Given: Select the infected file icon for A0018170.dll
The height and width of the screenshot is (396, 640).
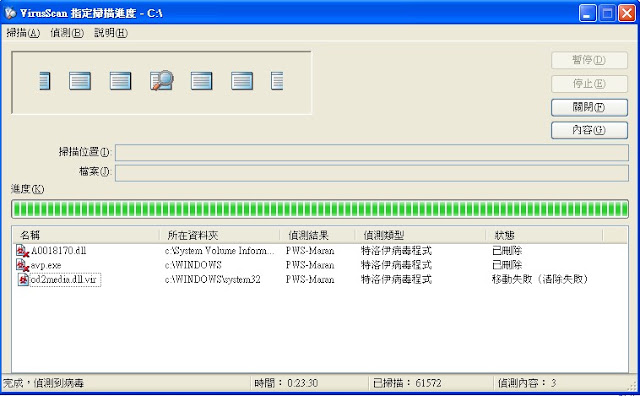Looking at the screenshot, I should (x=22, y=251).
